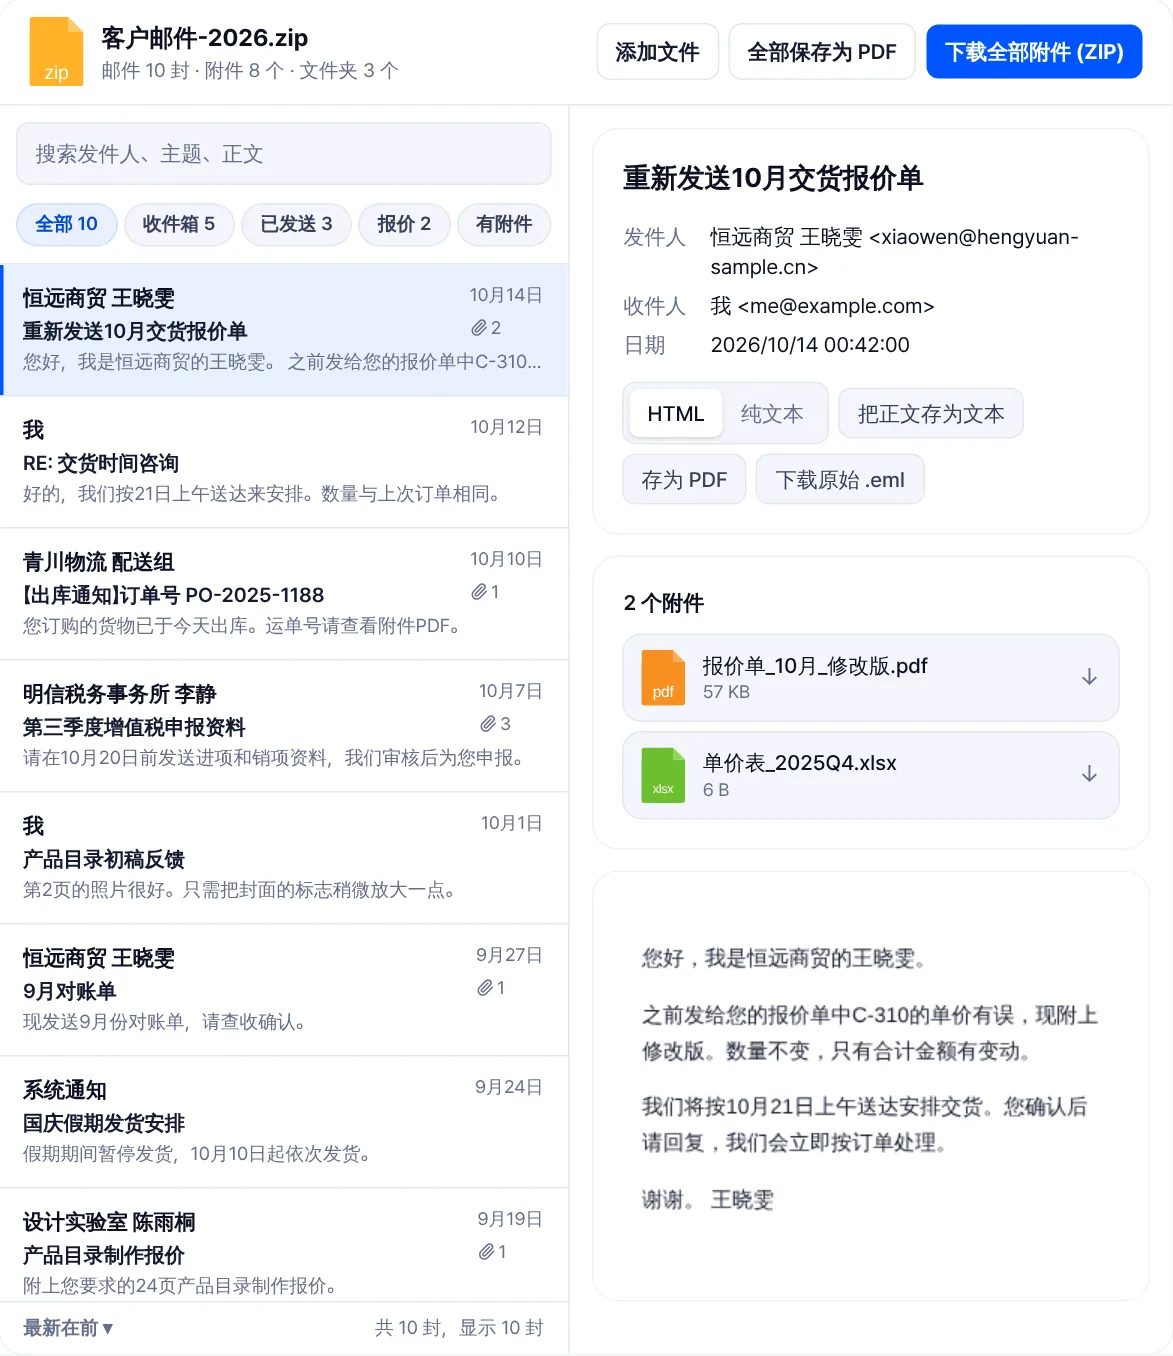This screenshot has width=1173, height=1356.
Task: Click the title 客户邮件-2026.zip
Action: tap(205, 38)
